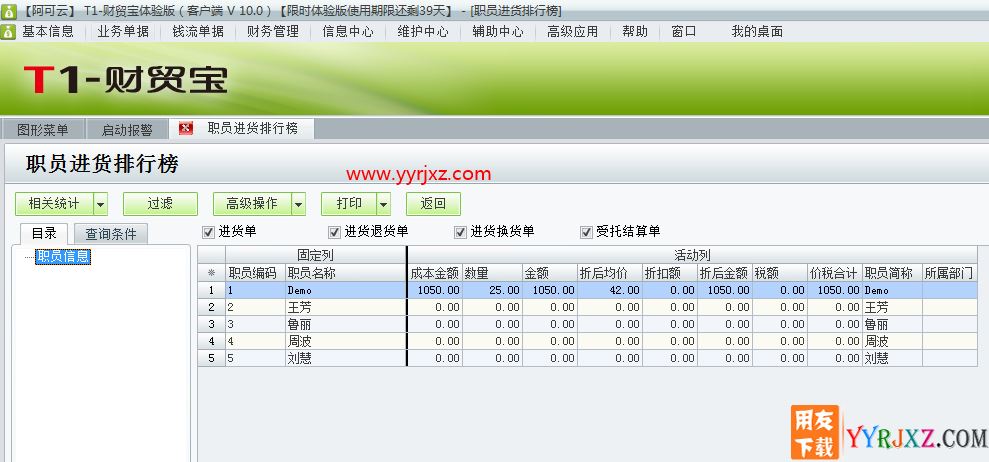
Task: Open the 高级操作 dropdown arrow
Action: (299, 204)
